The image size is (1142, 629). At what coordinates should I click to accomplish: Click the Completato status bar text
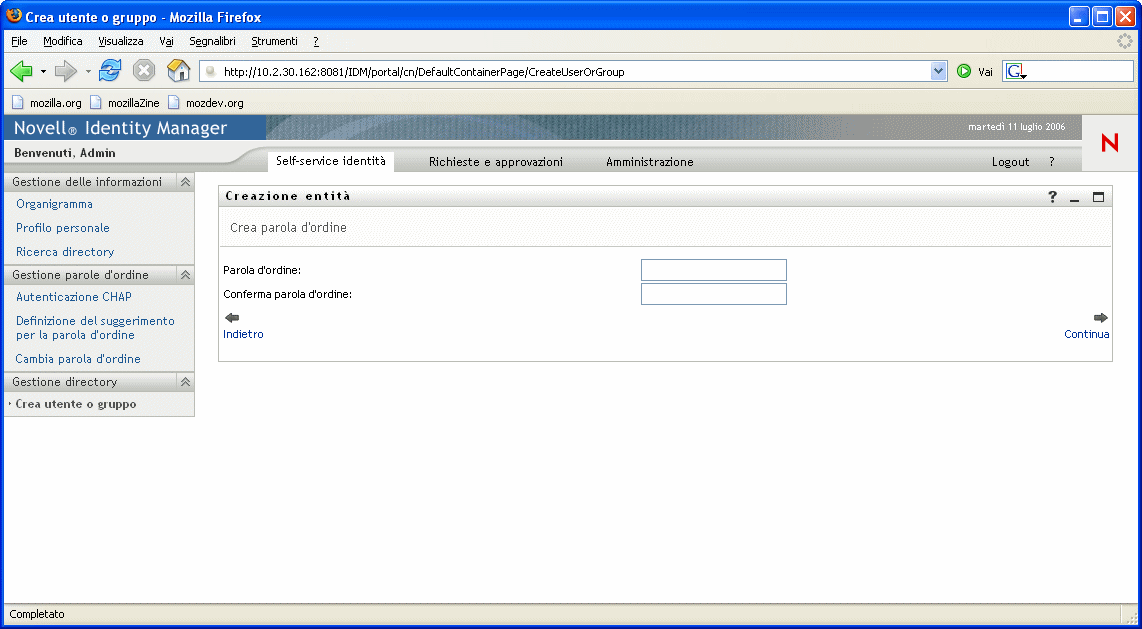tap(37, 614)
